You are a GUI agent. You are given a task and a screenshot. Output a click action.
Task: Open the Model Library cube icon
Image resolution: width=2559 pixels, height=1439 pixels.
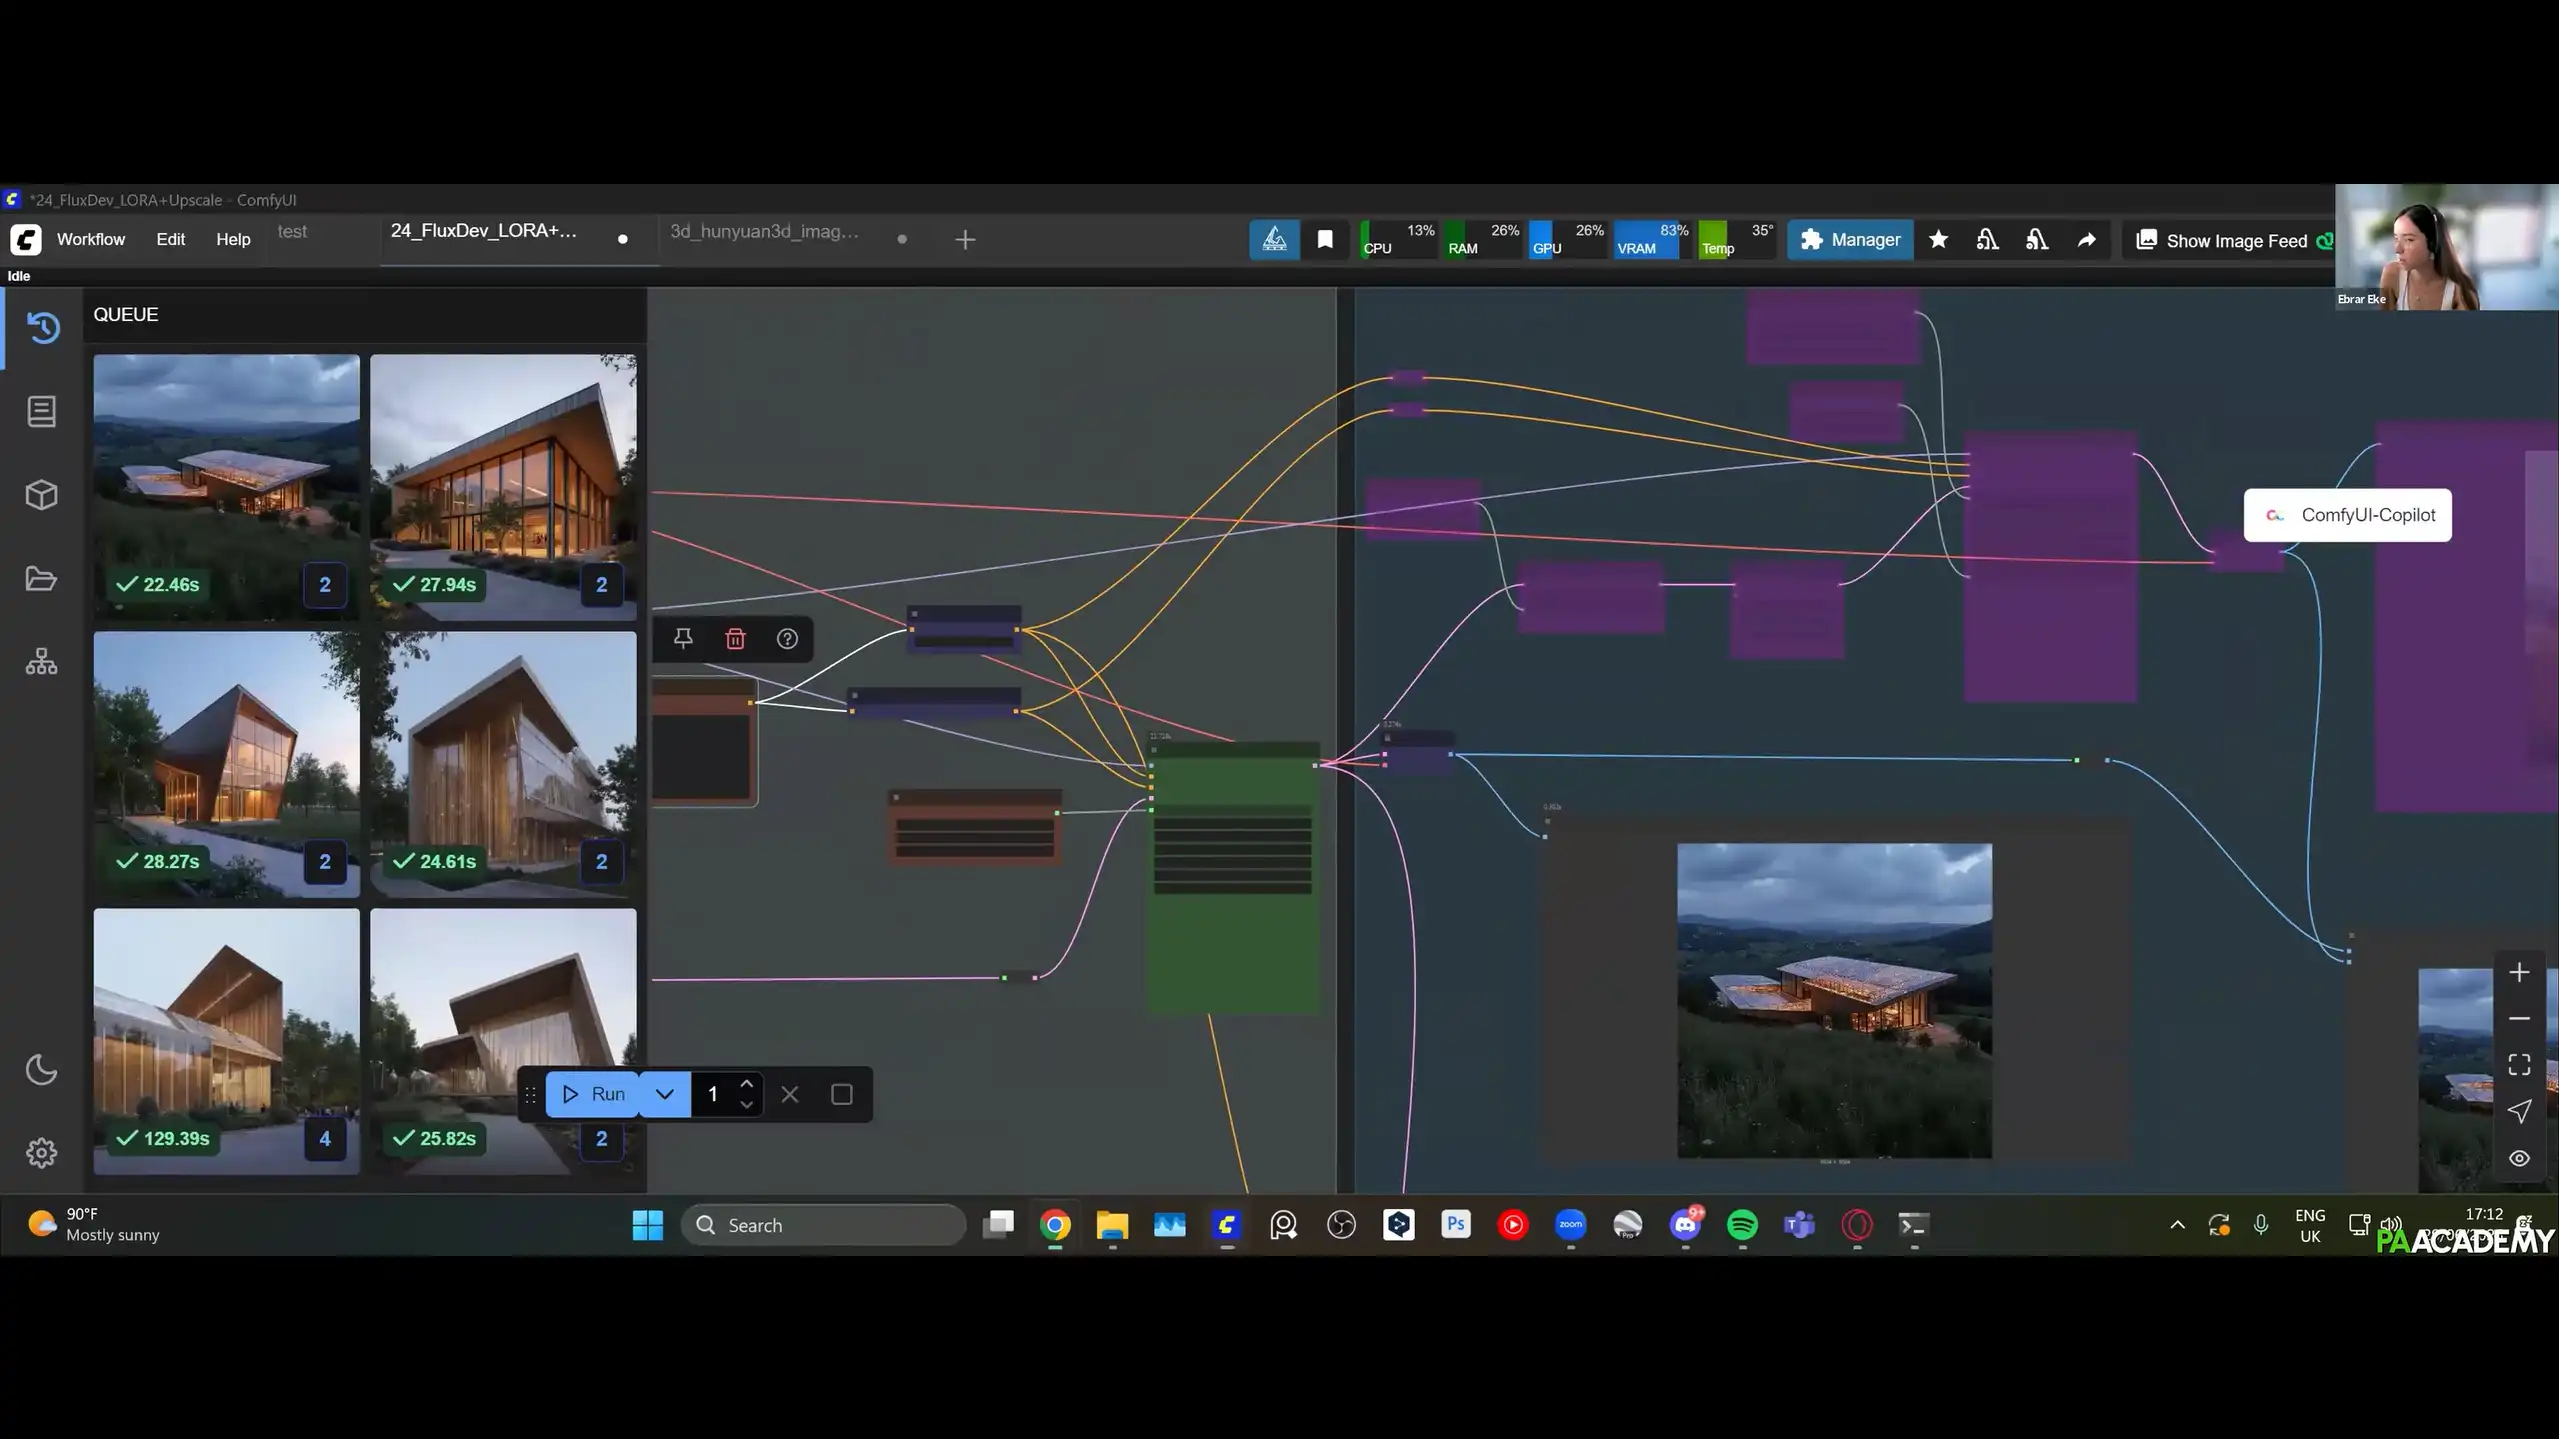[42, 495]
